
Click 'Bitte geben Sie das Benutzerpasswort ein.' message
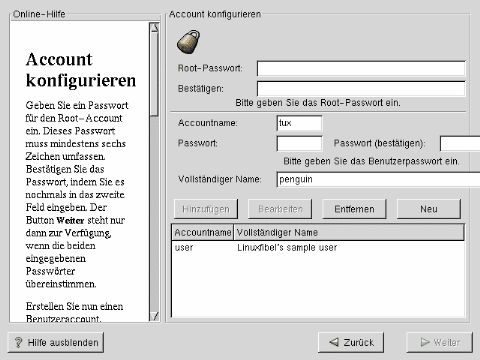[371, 161]
